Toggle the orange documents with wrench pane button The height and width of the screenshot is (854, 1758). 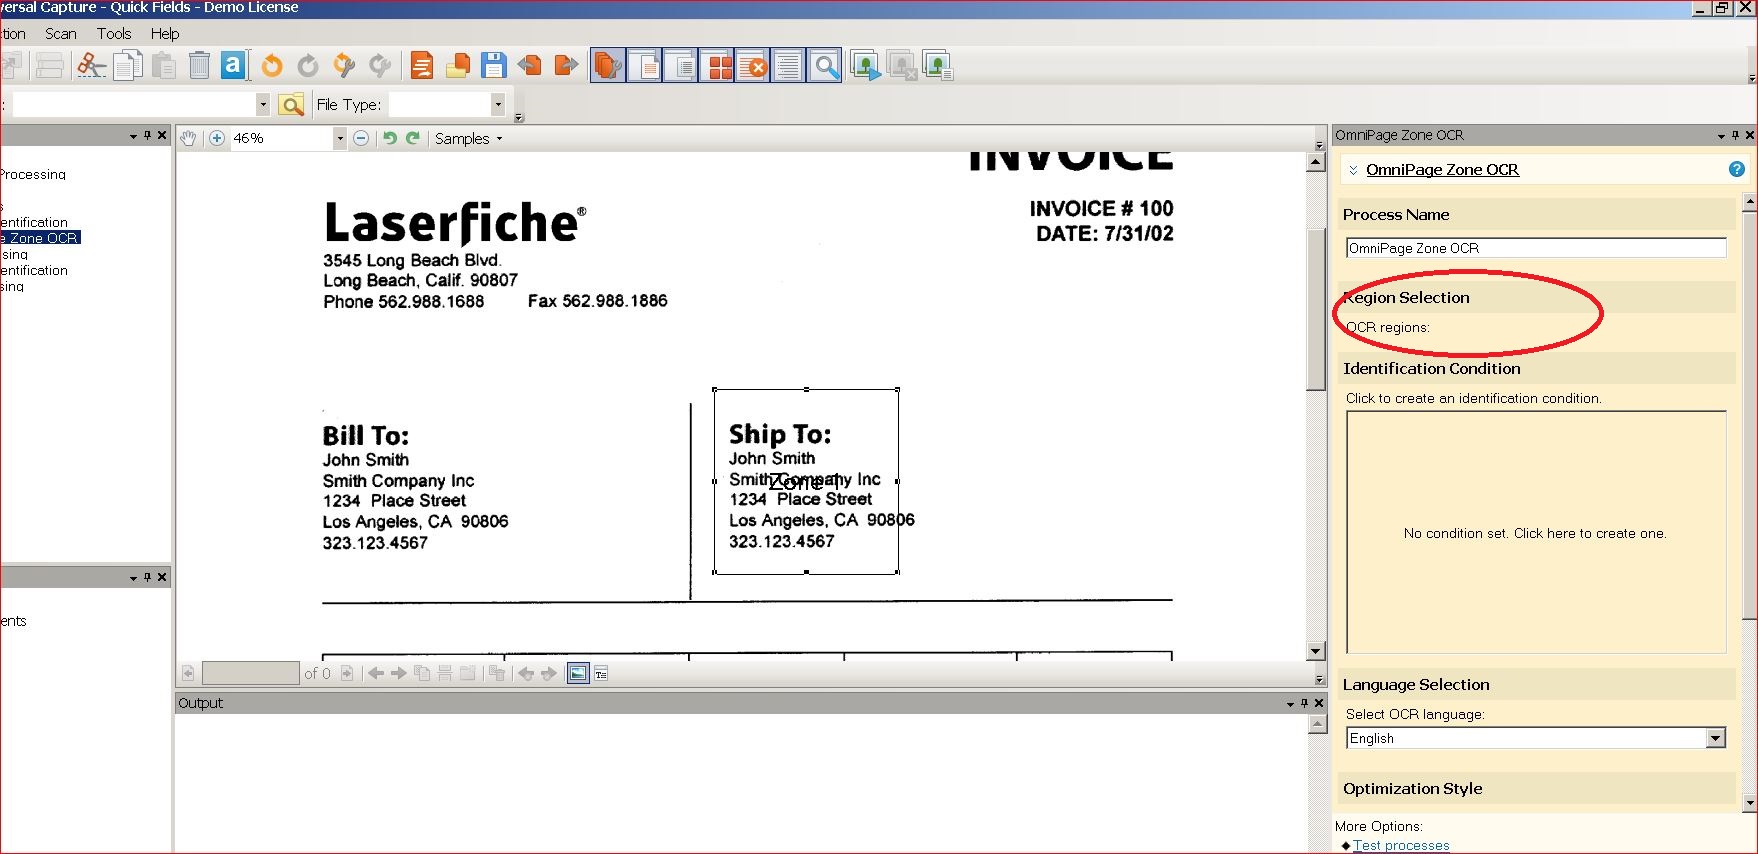coord(608,66)
